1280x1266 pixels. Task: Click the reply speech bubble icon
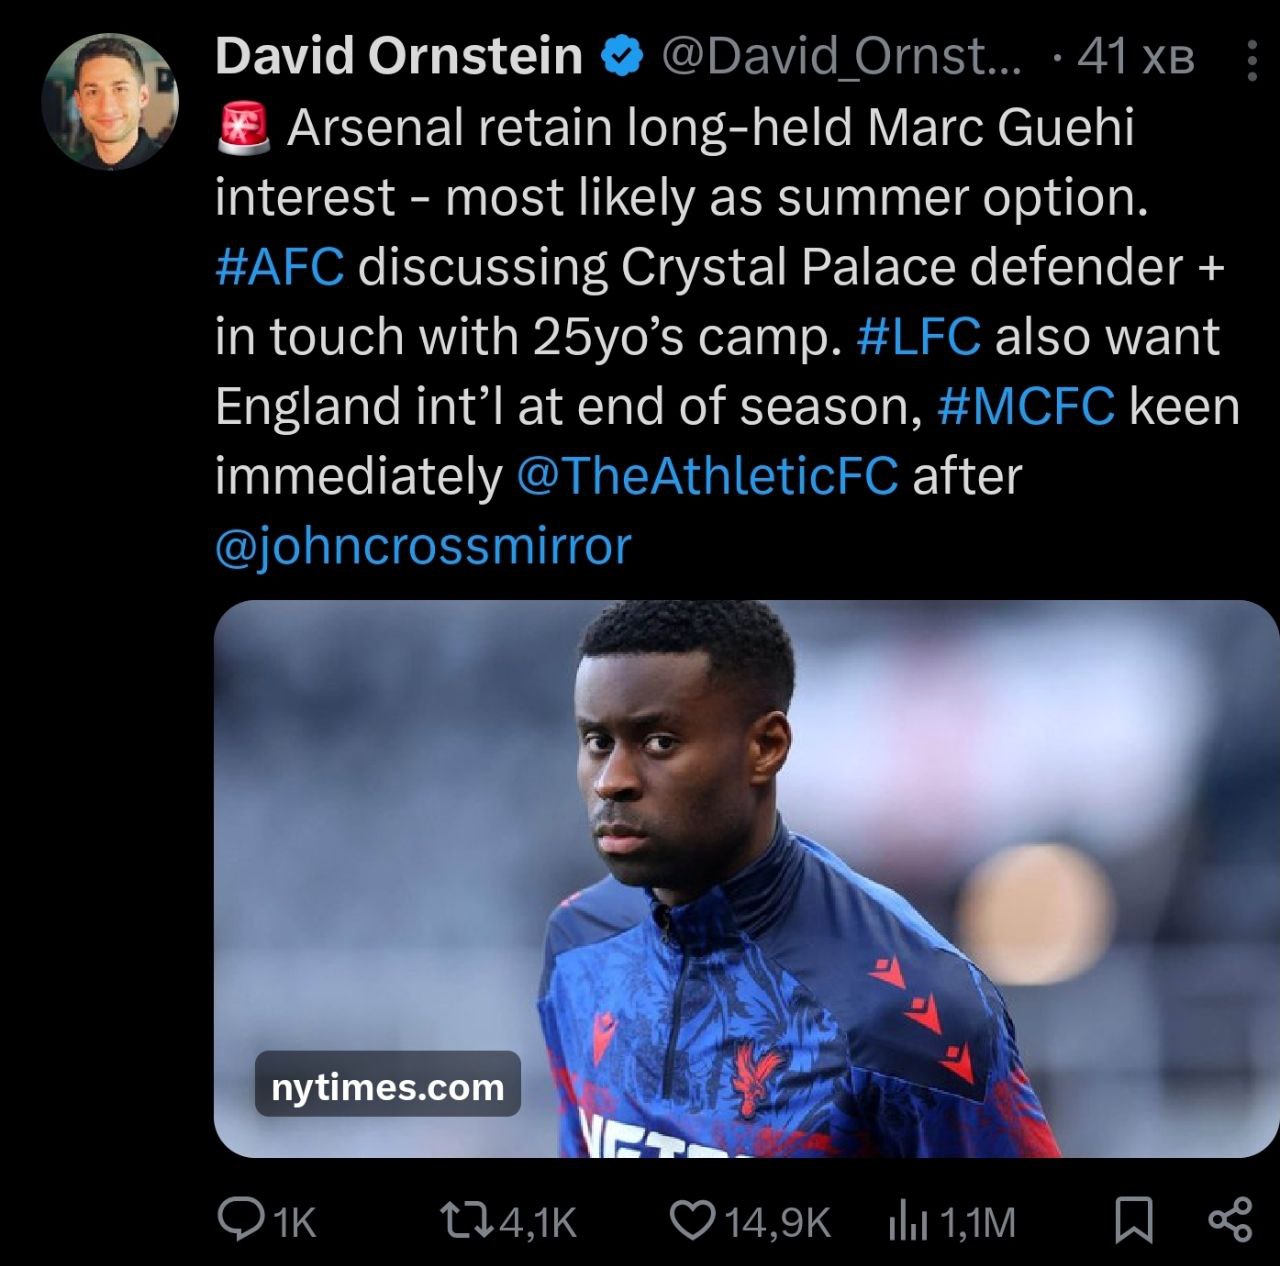[238, 1220]
